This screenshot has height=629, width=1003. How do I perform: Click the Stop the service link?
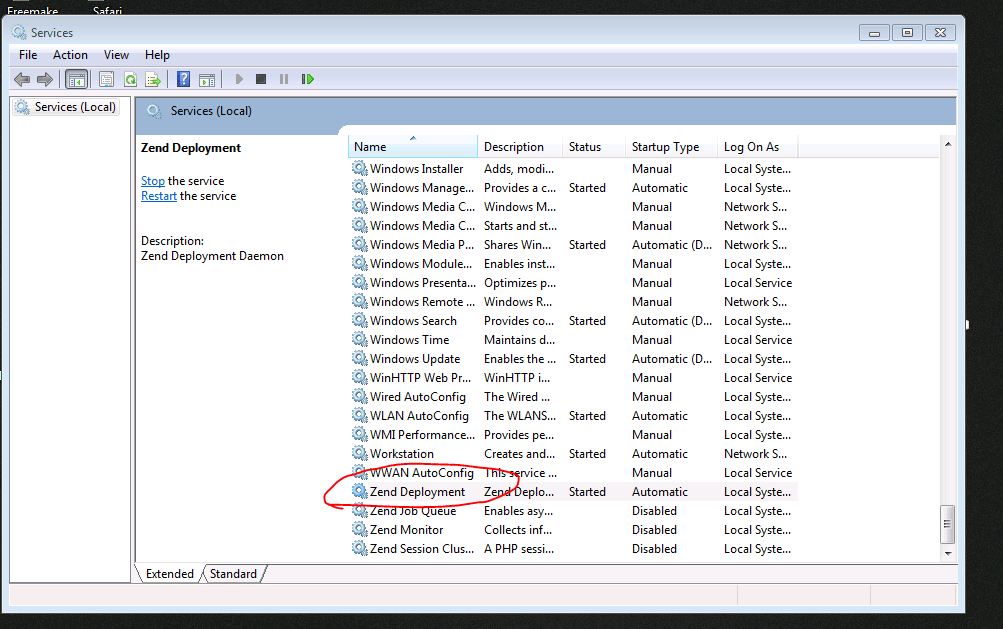152,181
